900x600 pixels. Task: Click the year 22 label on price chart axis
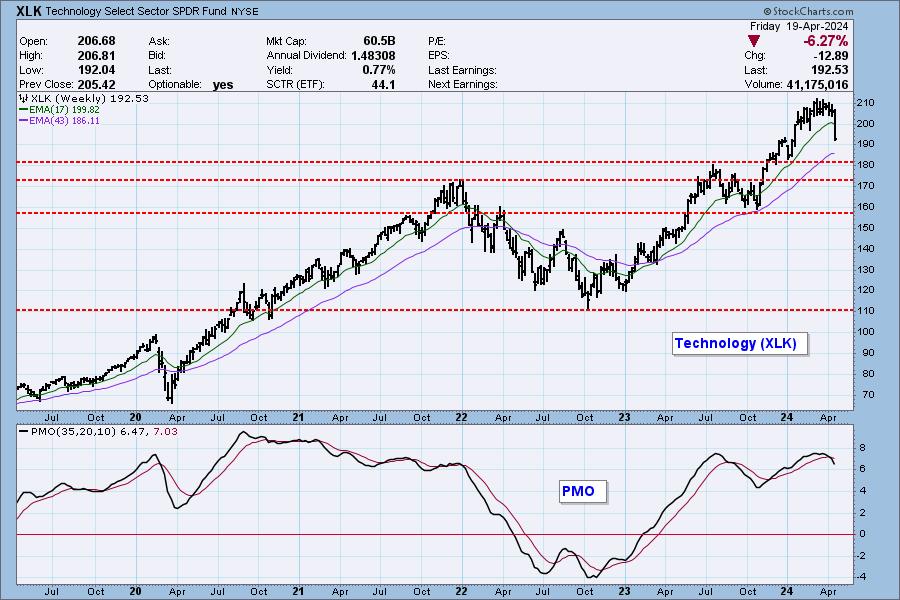pos(461,417)
